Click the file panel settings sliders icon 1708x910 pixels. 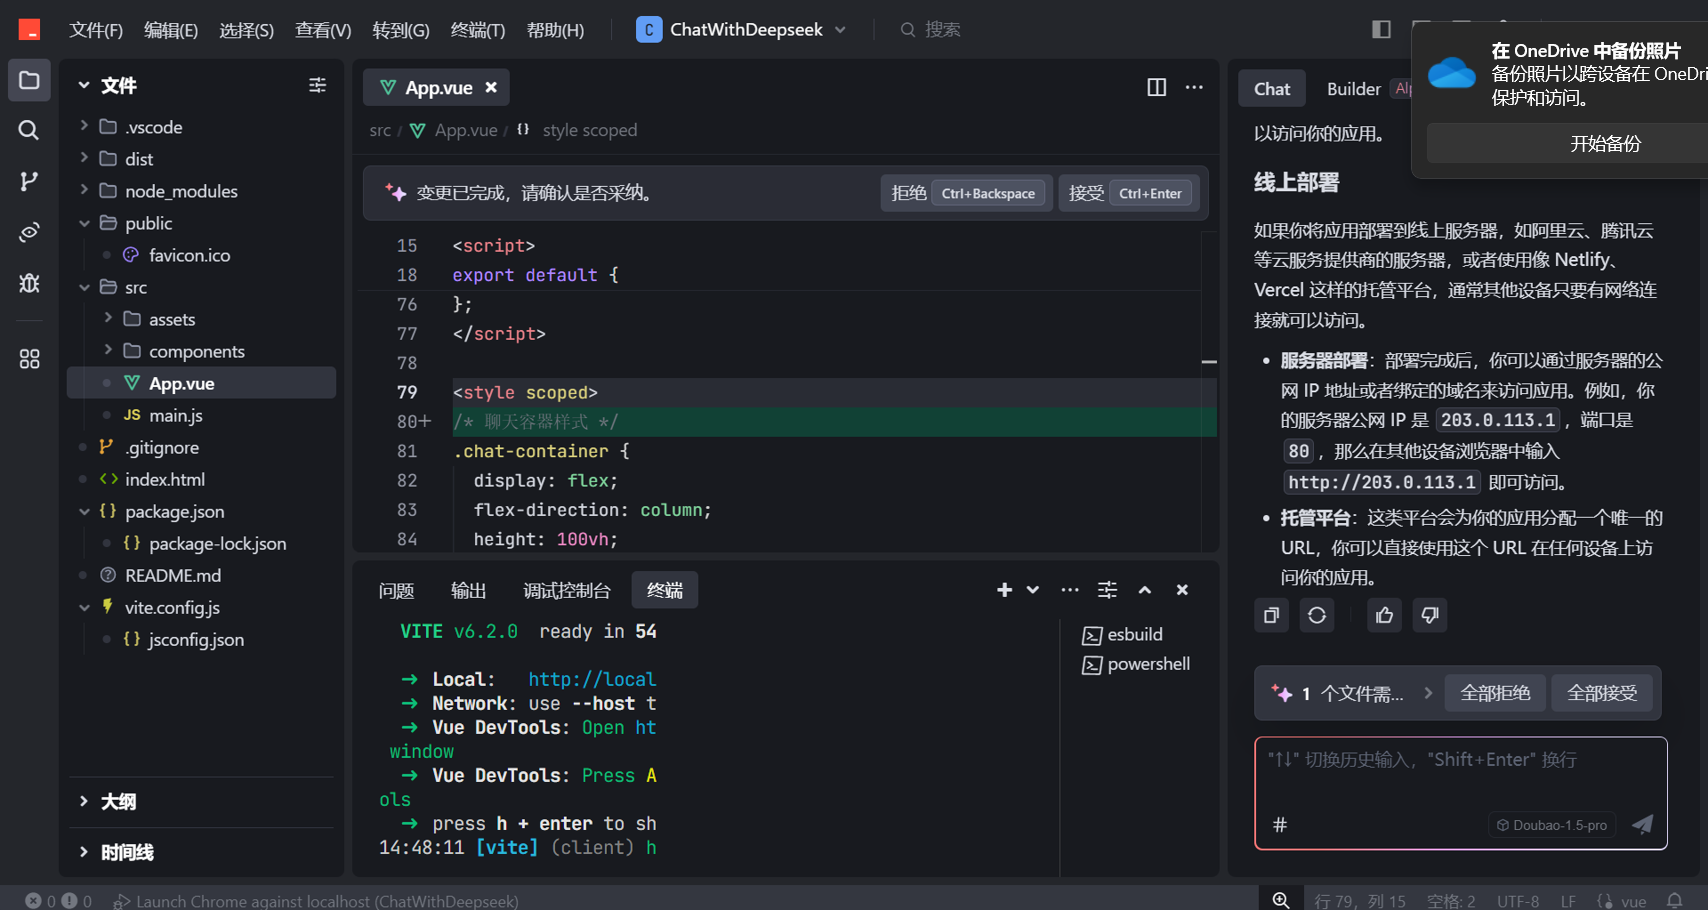point(317,85)
